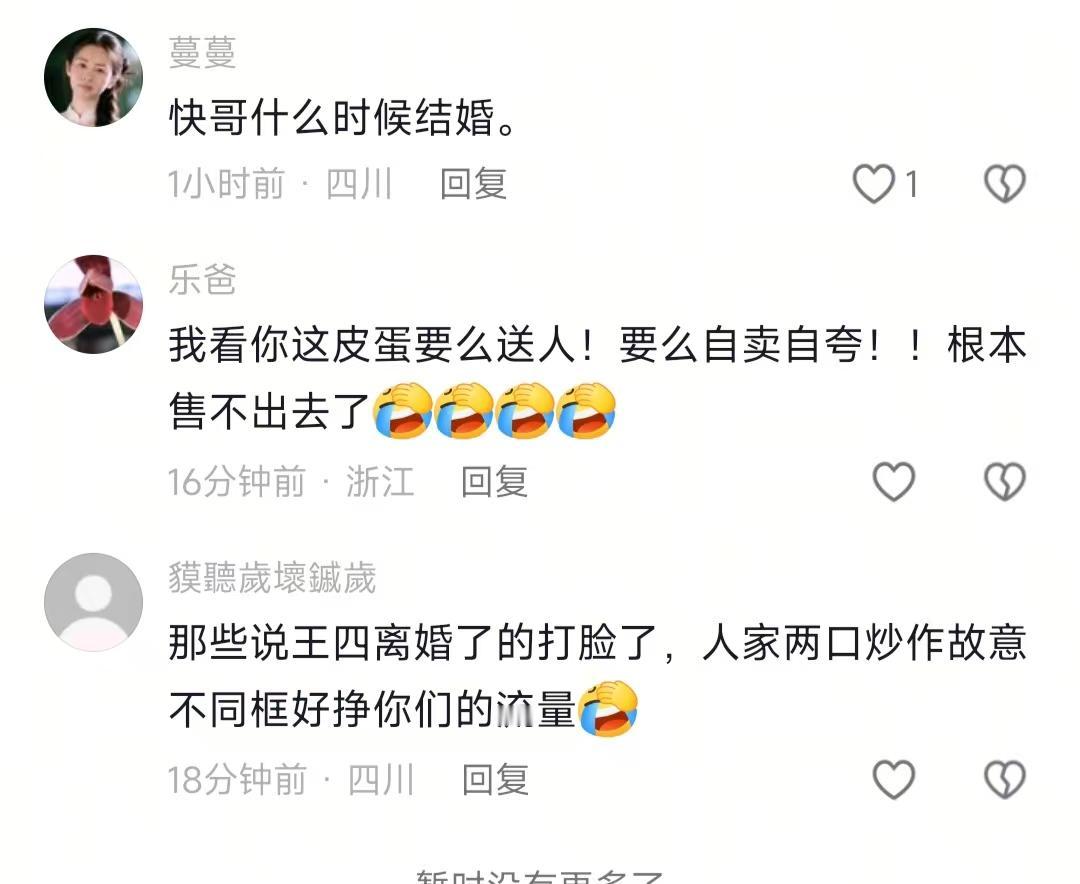
Task: Like the comment about 王四离婚
Action: (x=894, y=779)
